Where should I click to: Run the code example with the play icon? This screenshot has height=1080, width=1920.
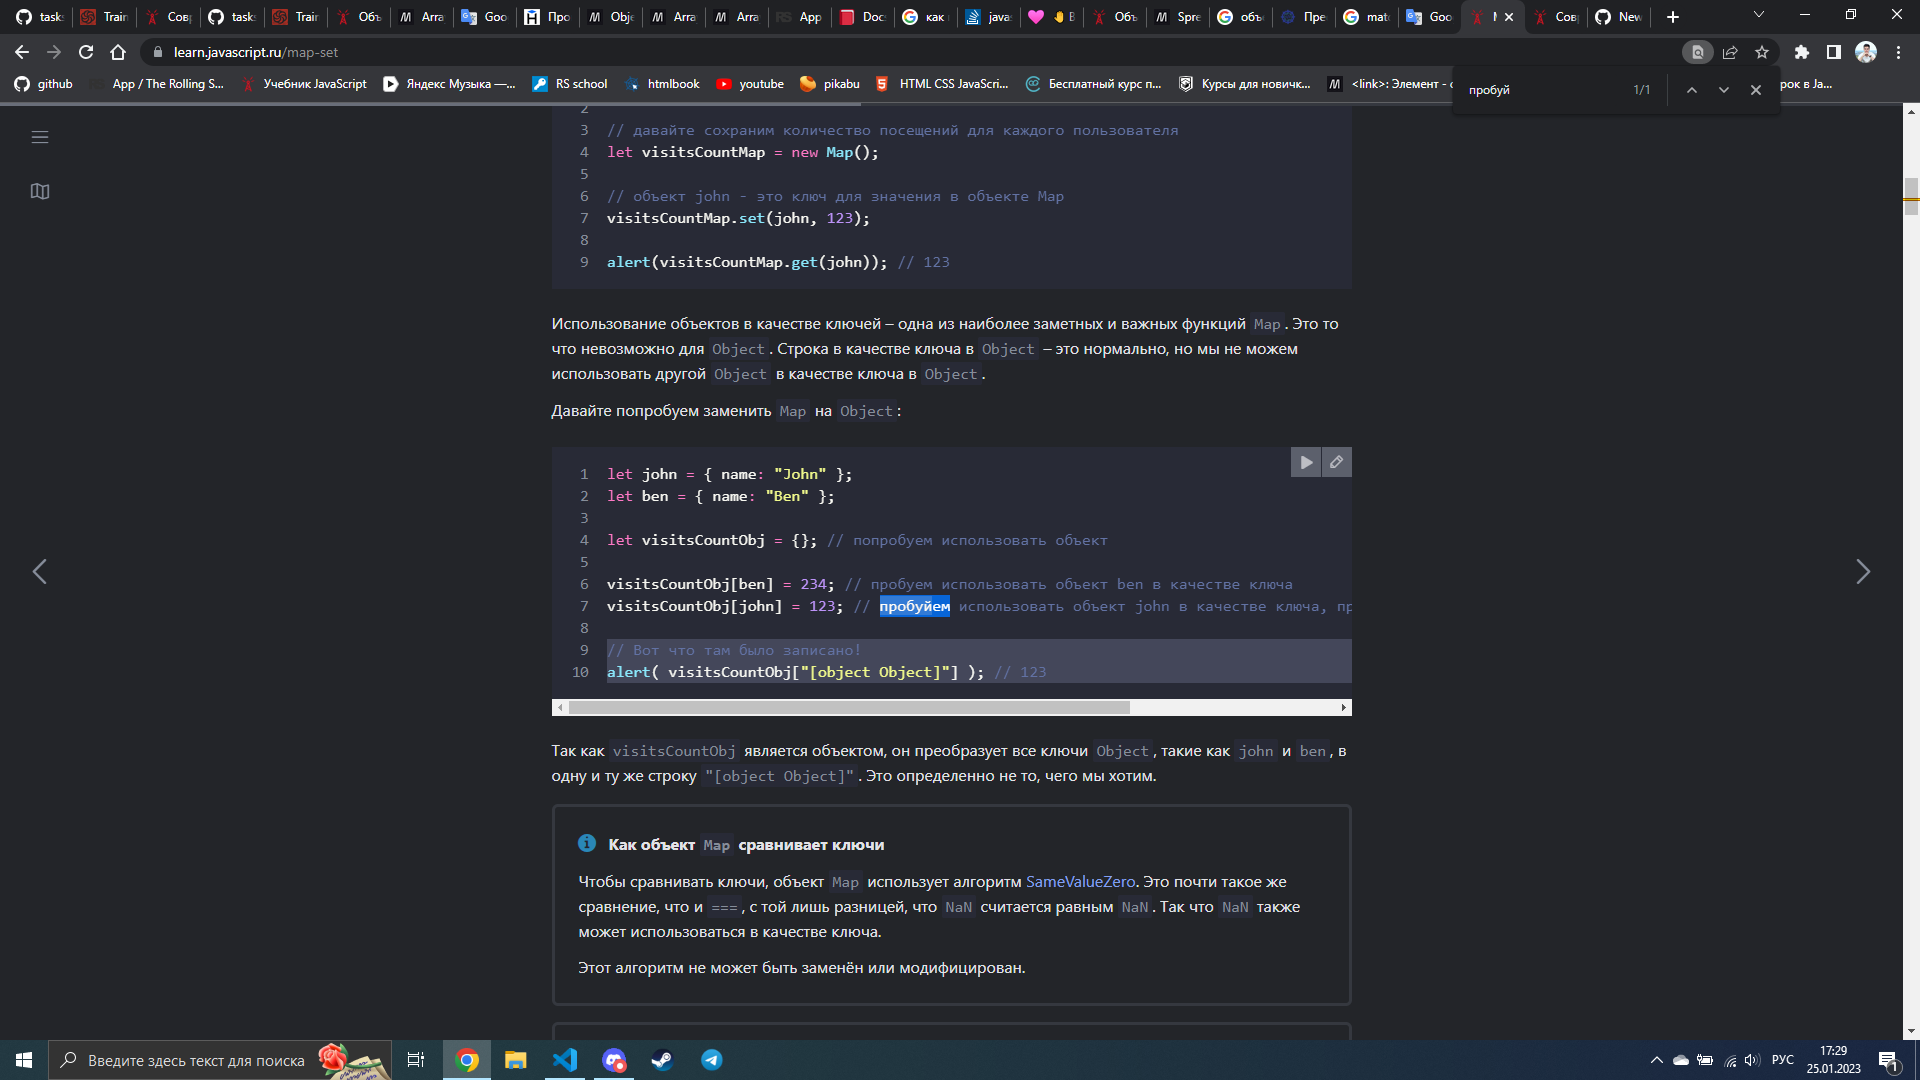click(x=1306, y=462)
